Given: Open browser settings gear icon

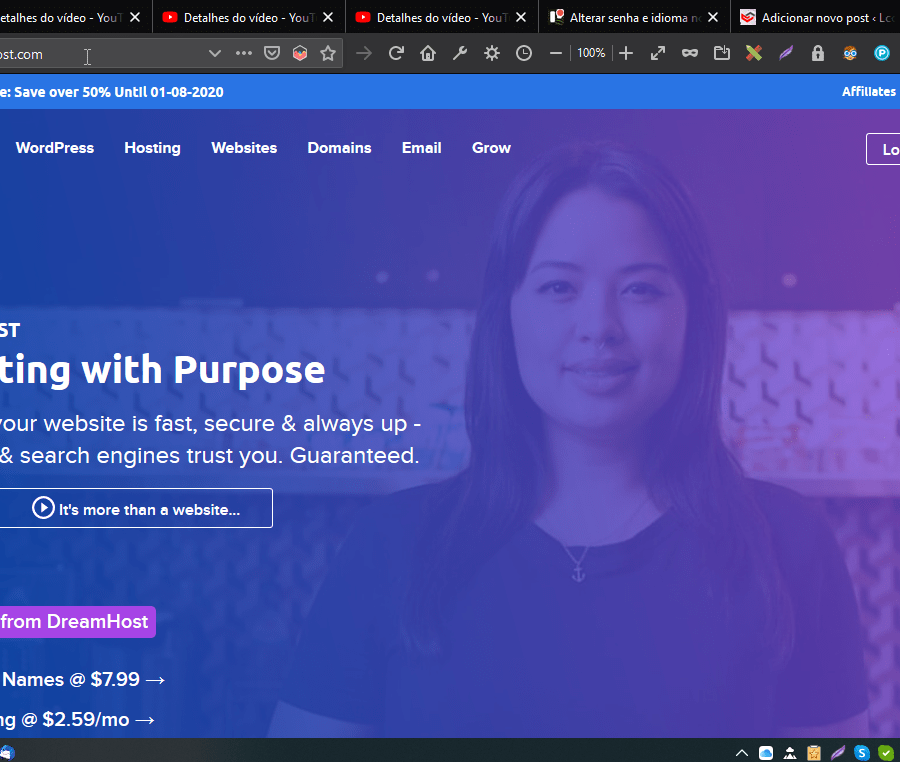Looking at the screenshot, I should coord(492,53).
